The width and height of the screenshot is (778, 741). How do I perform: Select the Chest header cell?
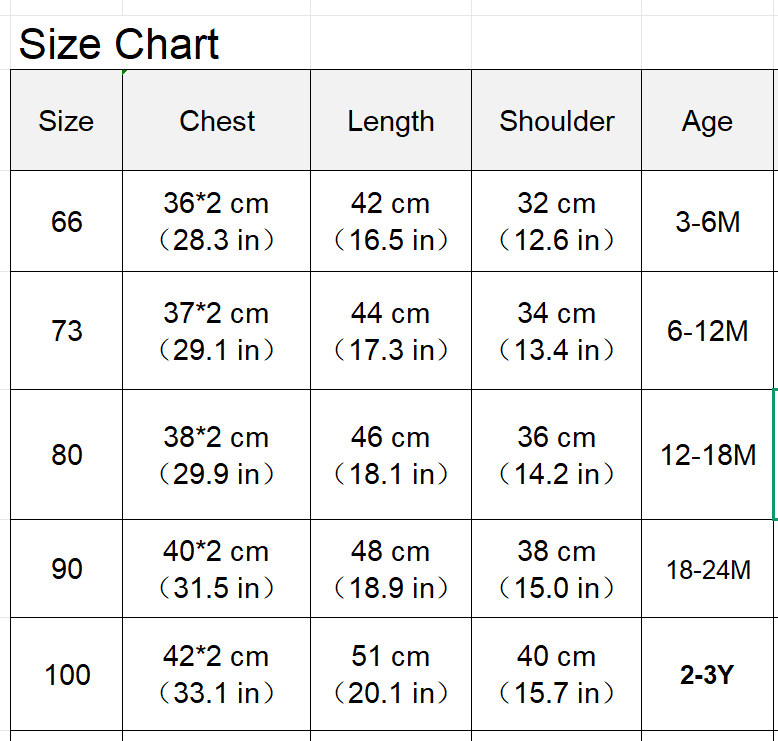point(217,121)
